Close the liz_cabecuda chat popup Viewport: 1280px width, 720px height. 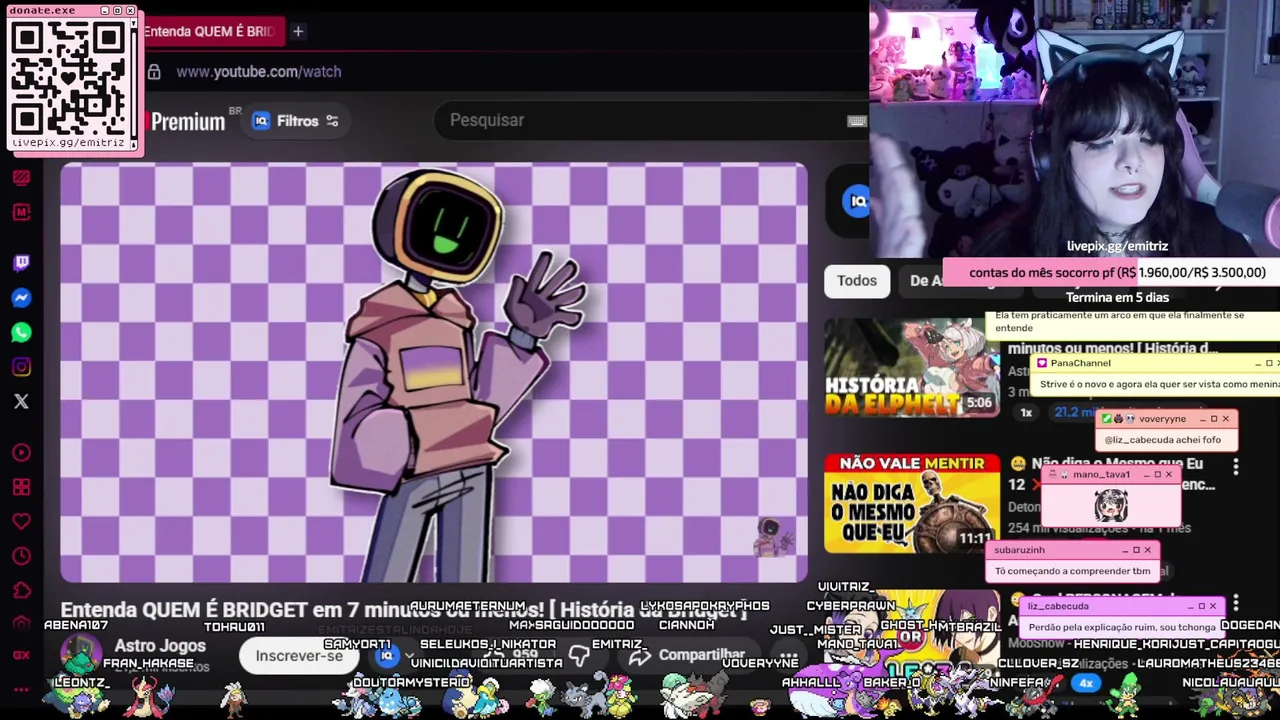(1213, 606)
